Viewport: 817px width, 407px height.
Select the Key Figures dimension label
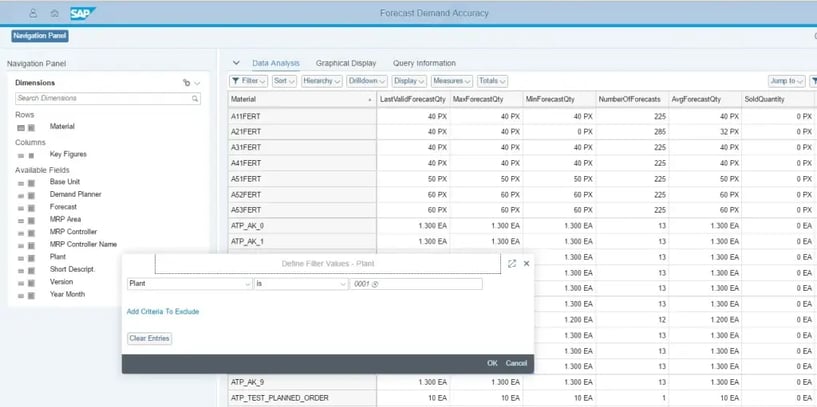pos(68,154)
